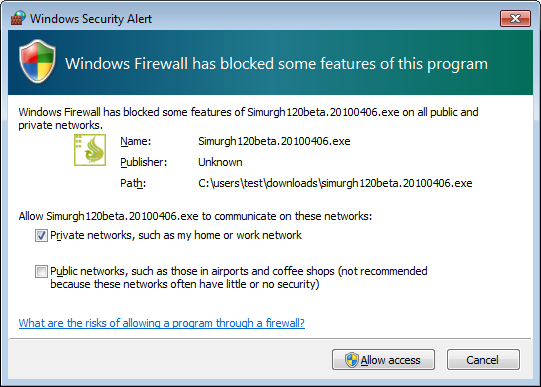The width and height of the screenshot is (541, 387).
Task: Allow access for Simurgh through the firewall
Action: 383,360
